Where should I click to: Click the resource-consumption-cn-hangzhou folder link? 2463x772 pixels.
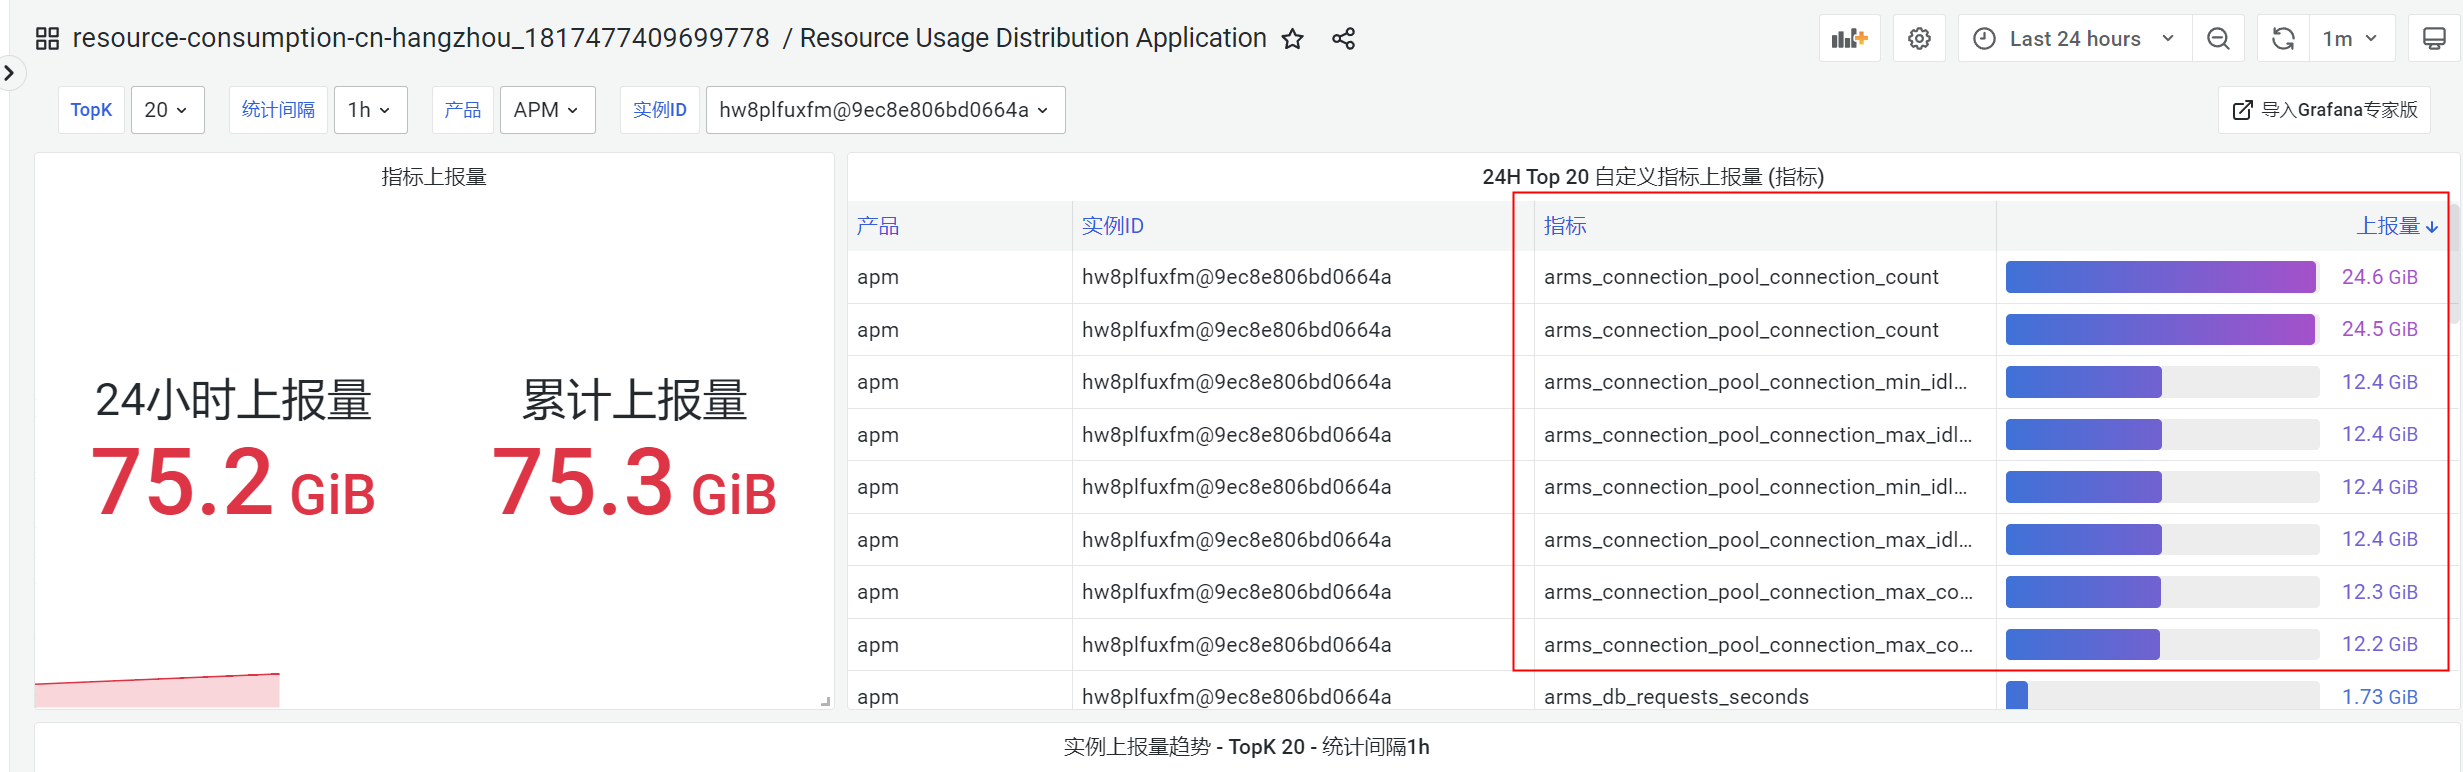coord(421,39)
